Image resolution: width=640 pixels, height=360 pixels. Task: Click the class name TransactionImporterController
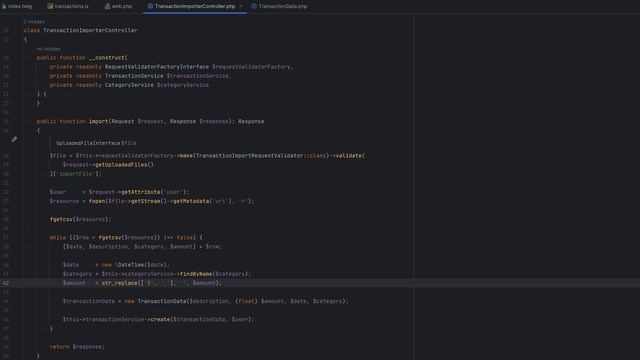(90, 30)
